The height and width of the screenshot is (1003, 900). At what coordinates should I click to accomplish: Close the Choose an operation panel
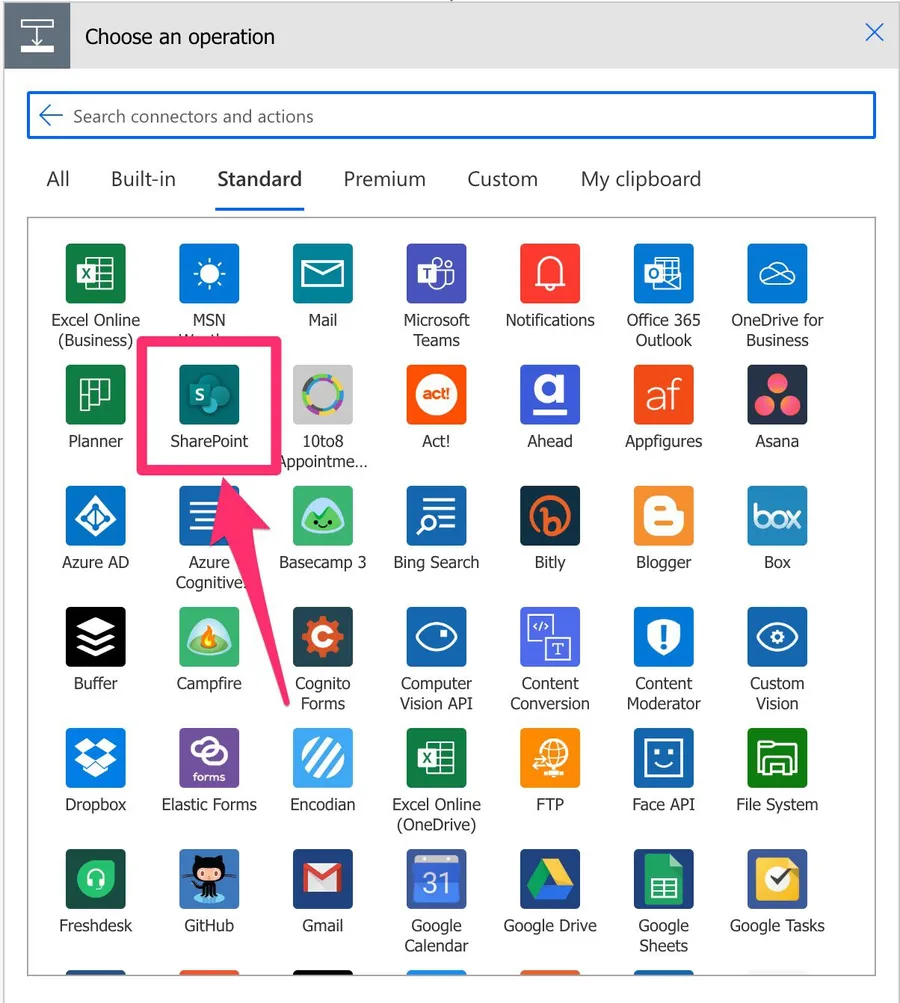[874, 33]
